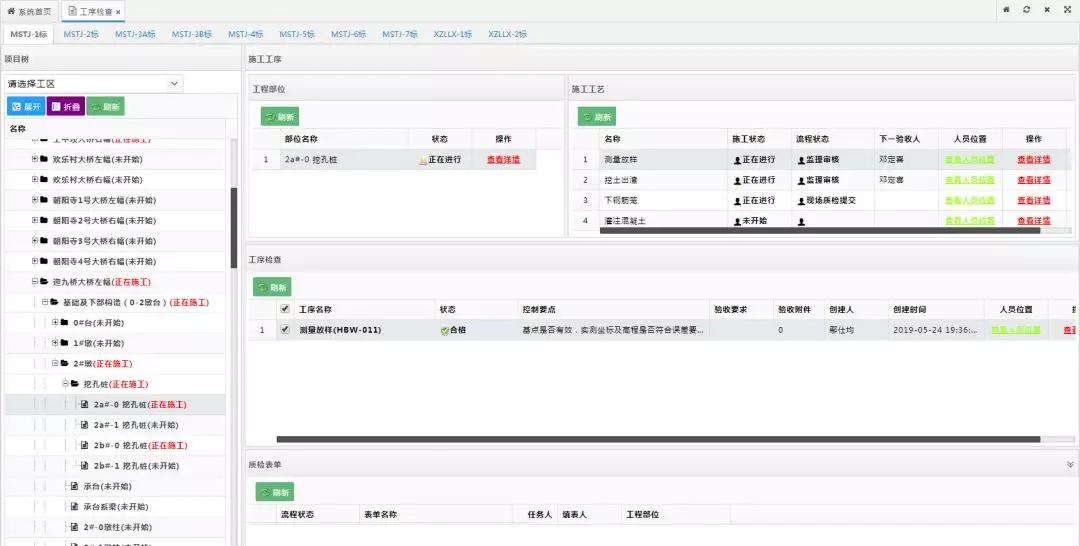Expand the 1#墩 tree node
This screenshot has height=546, width=1080.
tap(55, 343)
